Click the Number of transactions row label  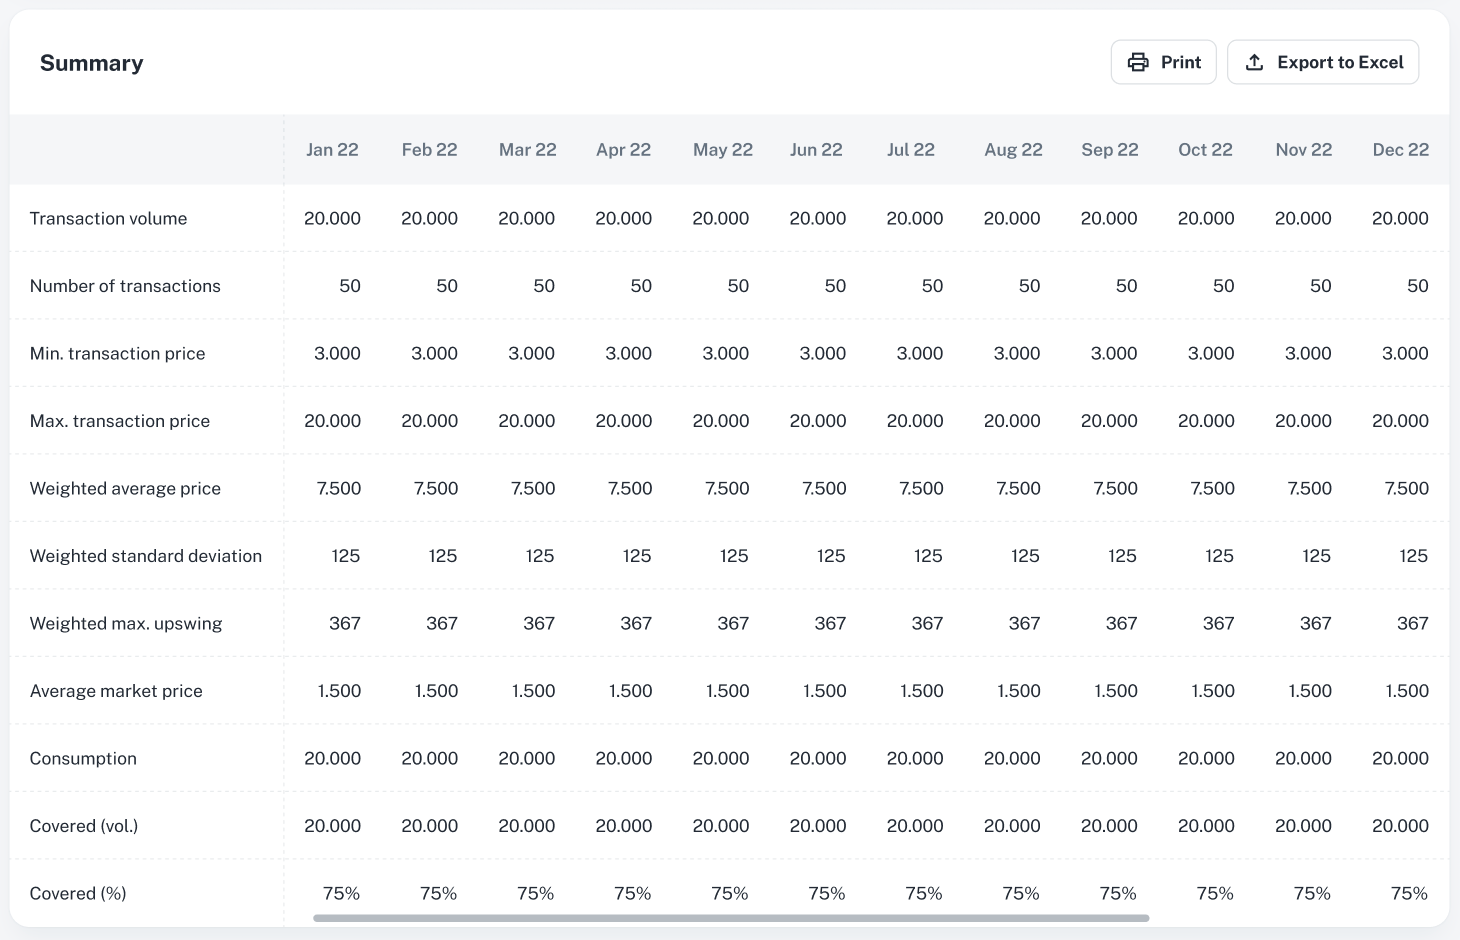tap(125, 286)
